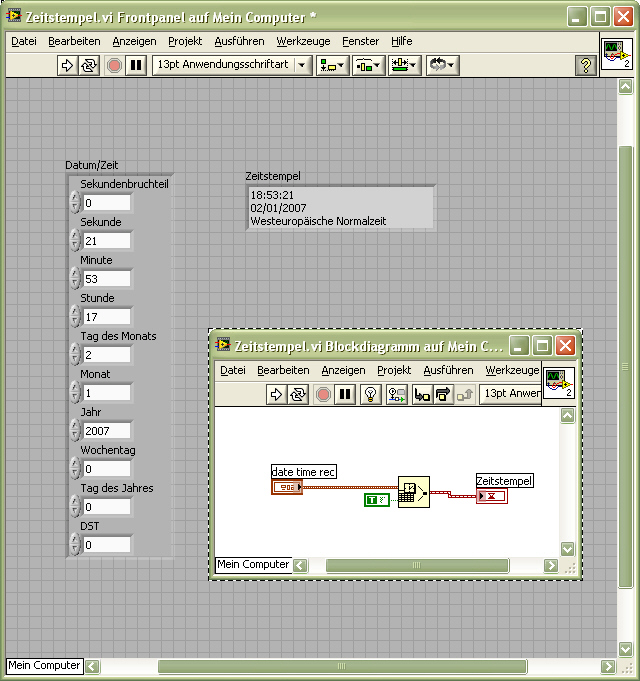Click the Stunde stepper arrows
This screenshot has height=681, width=640.
75,317
